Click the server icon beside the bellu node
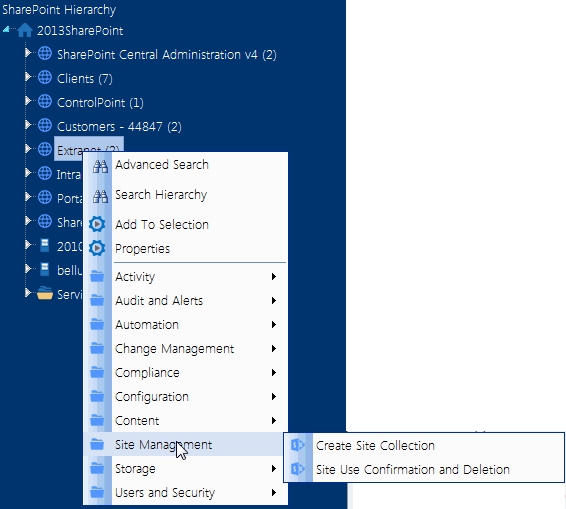The image size is (566, 509). [44, 269]
